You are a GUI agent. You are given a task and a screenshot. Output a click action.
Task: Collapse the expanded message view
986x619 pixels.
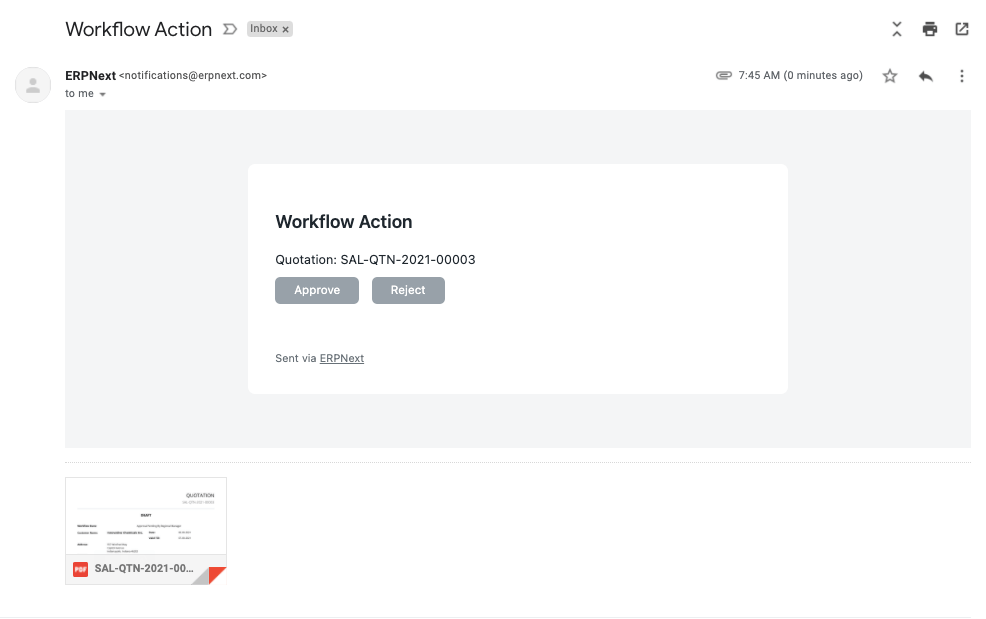897,29
